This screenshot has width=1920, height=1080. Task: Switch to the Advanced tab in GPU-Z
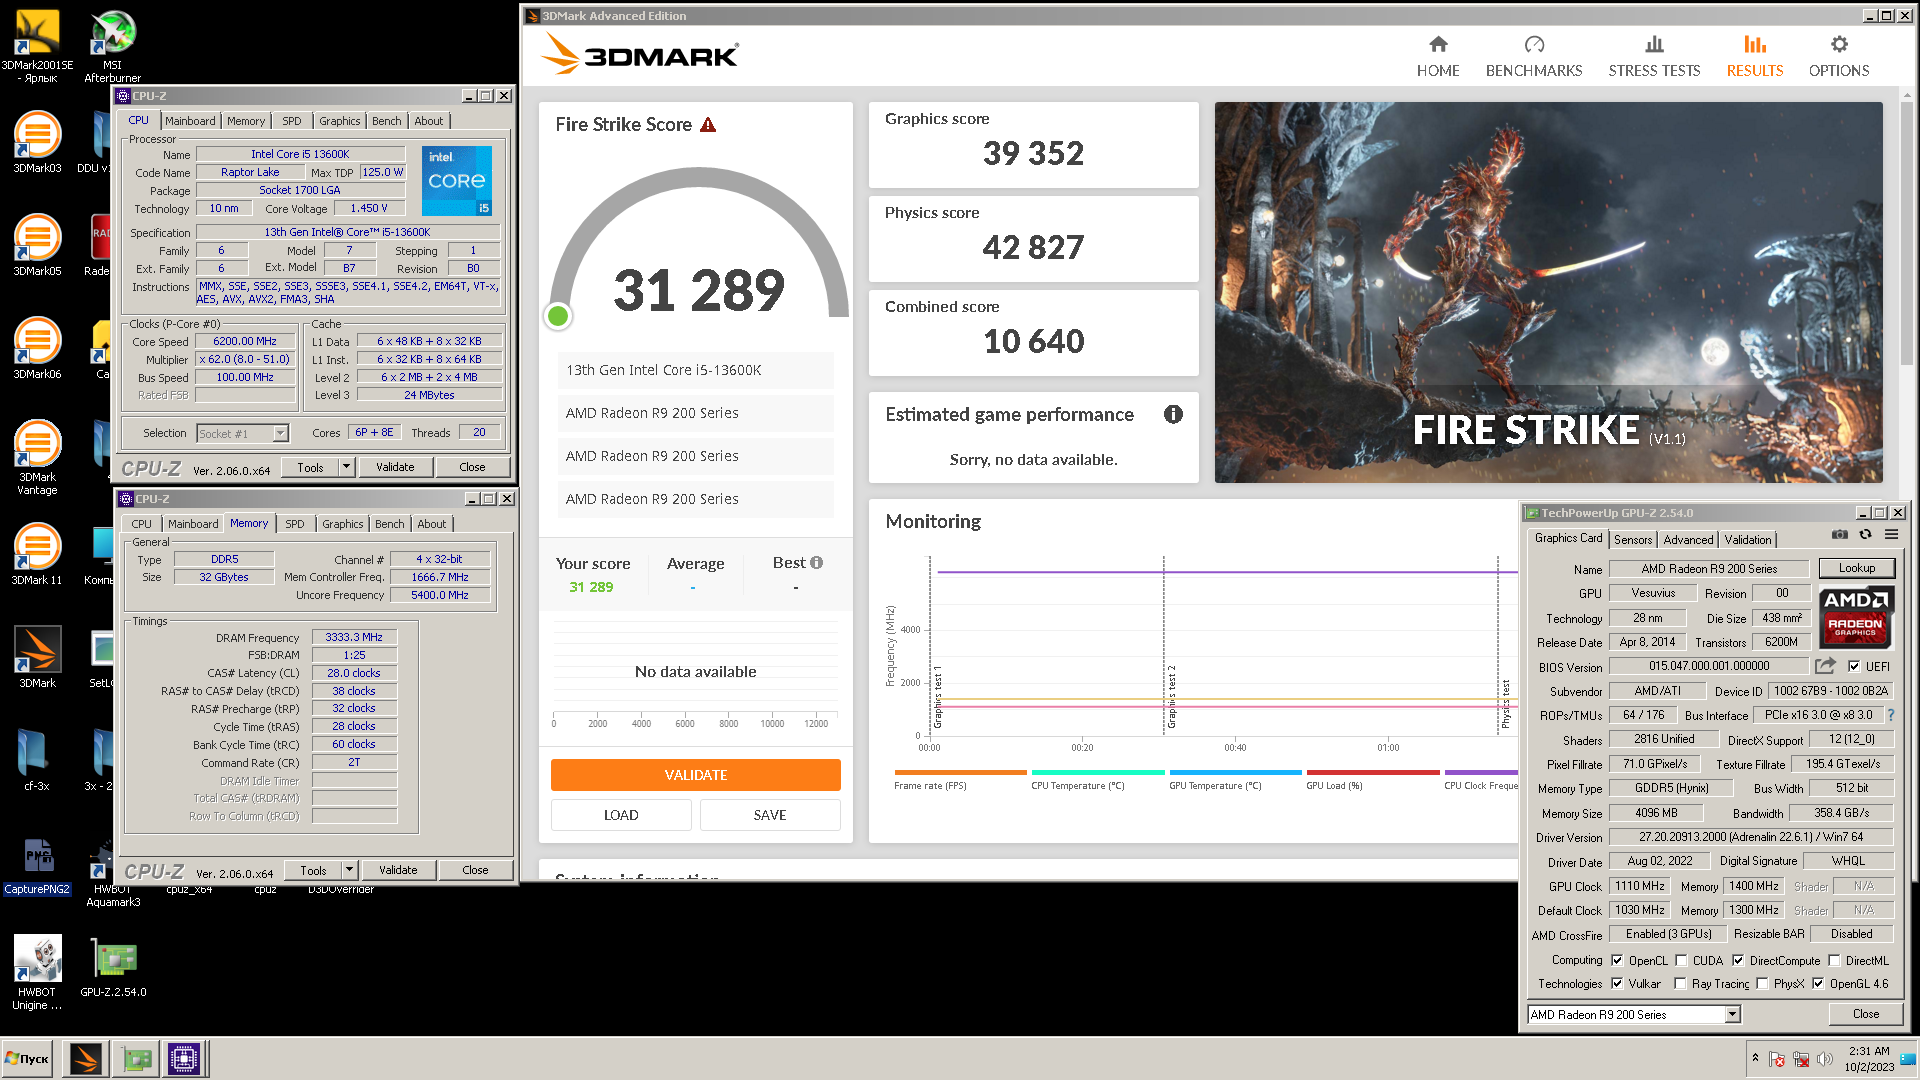coord(1688,539)
